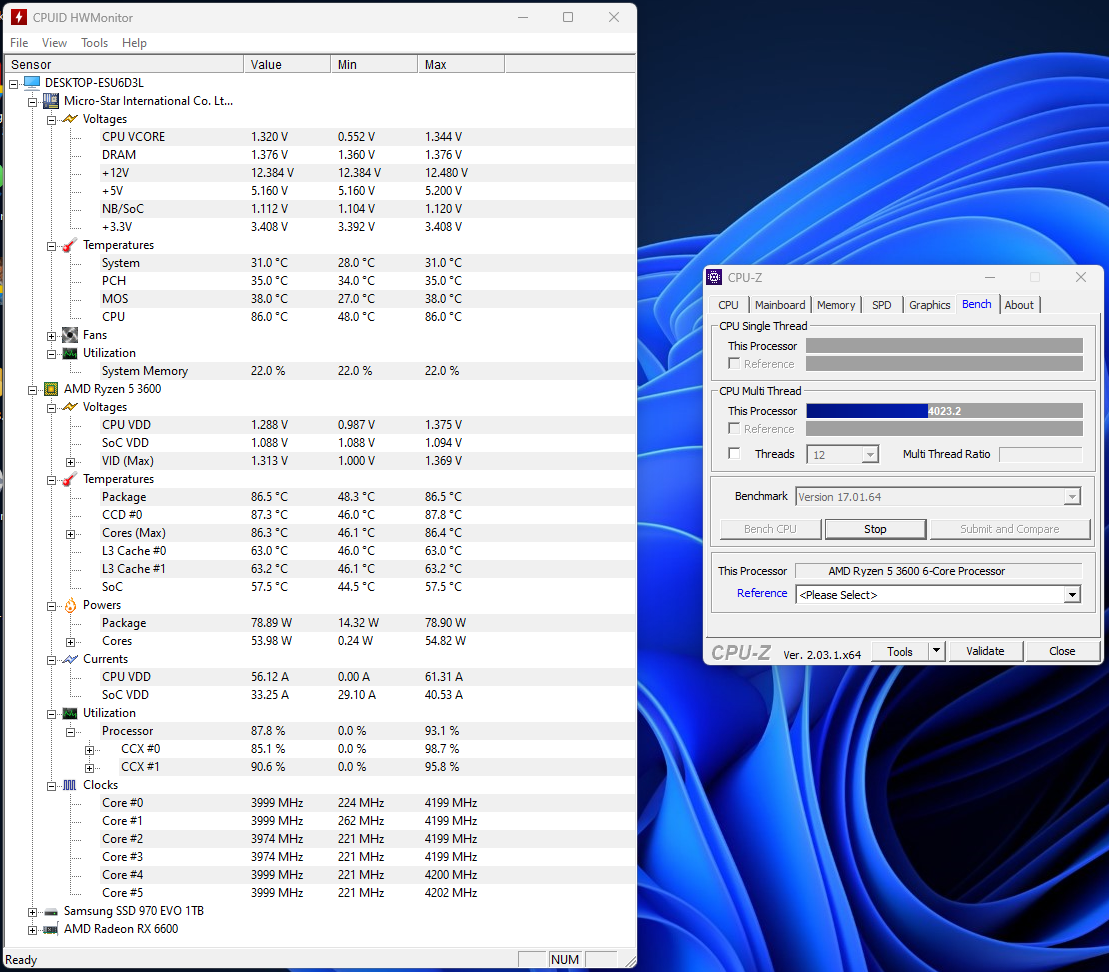Click the thermometer icon beside CPU Temperatures
1109x972 pixels.
pos(70,479)
